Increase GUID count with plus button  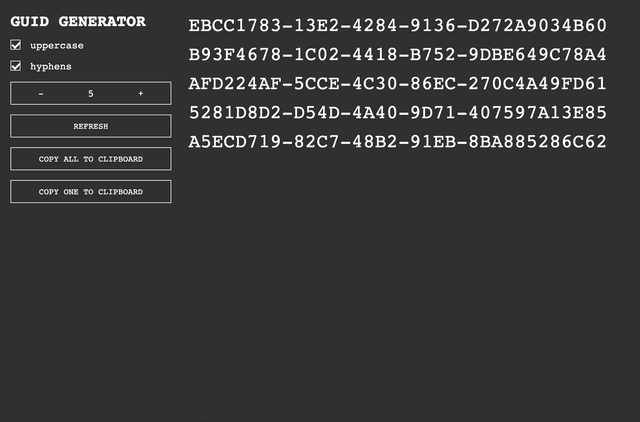140,93
